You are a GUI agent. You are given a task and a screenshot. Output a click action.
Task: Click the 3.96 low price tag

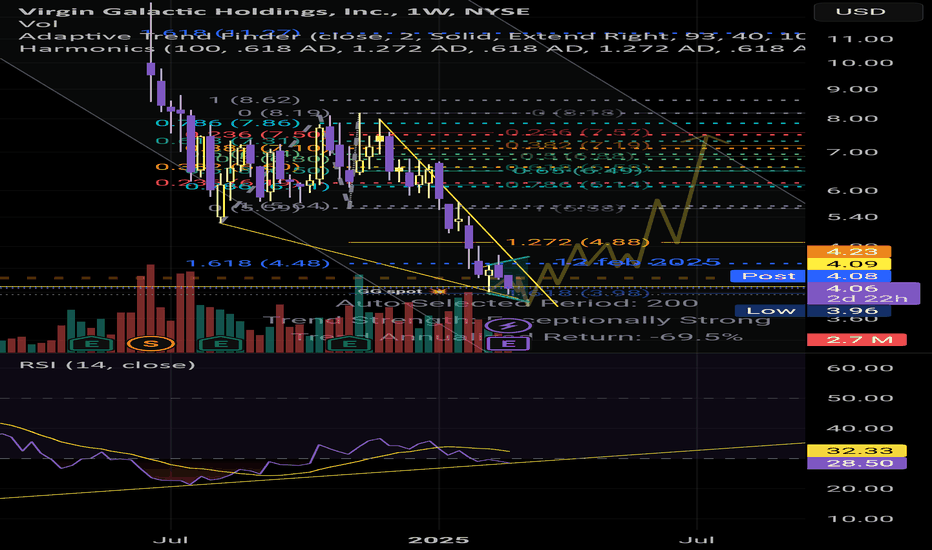848,310
